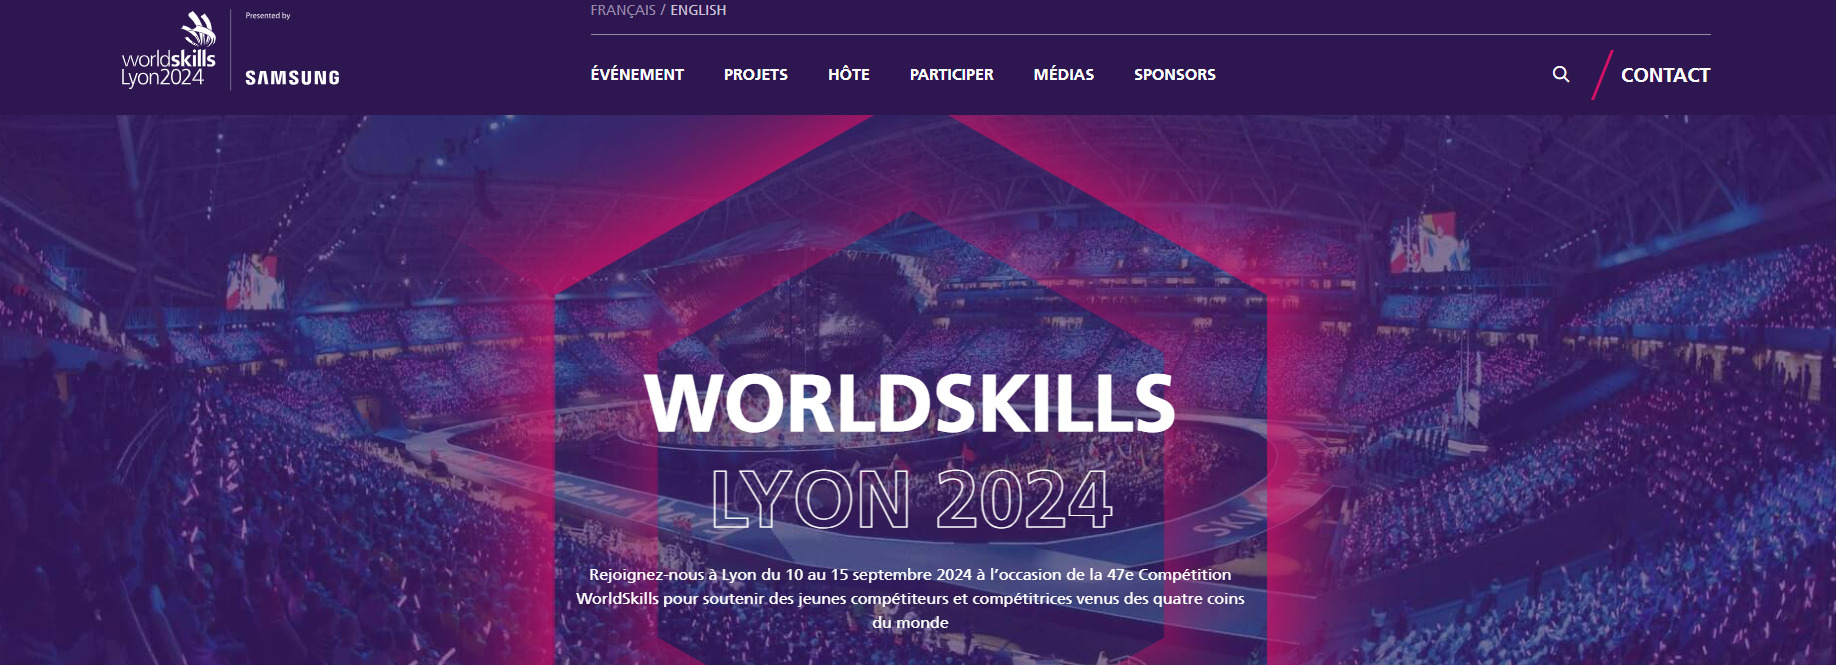Click the search magnifier icon
Screen dimensions: 1836x665
[1560, 74]
